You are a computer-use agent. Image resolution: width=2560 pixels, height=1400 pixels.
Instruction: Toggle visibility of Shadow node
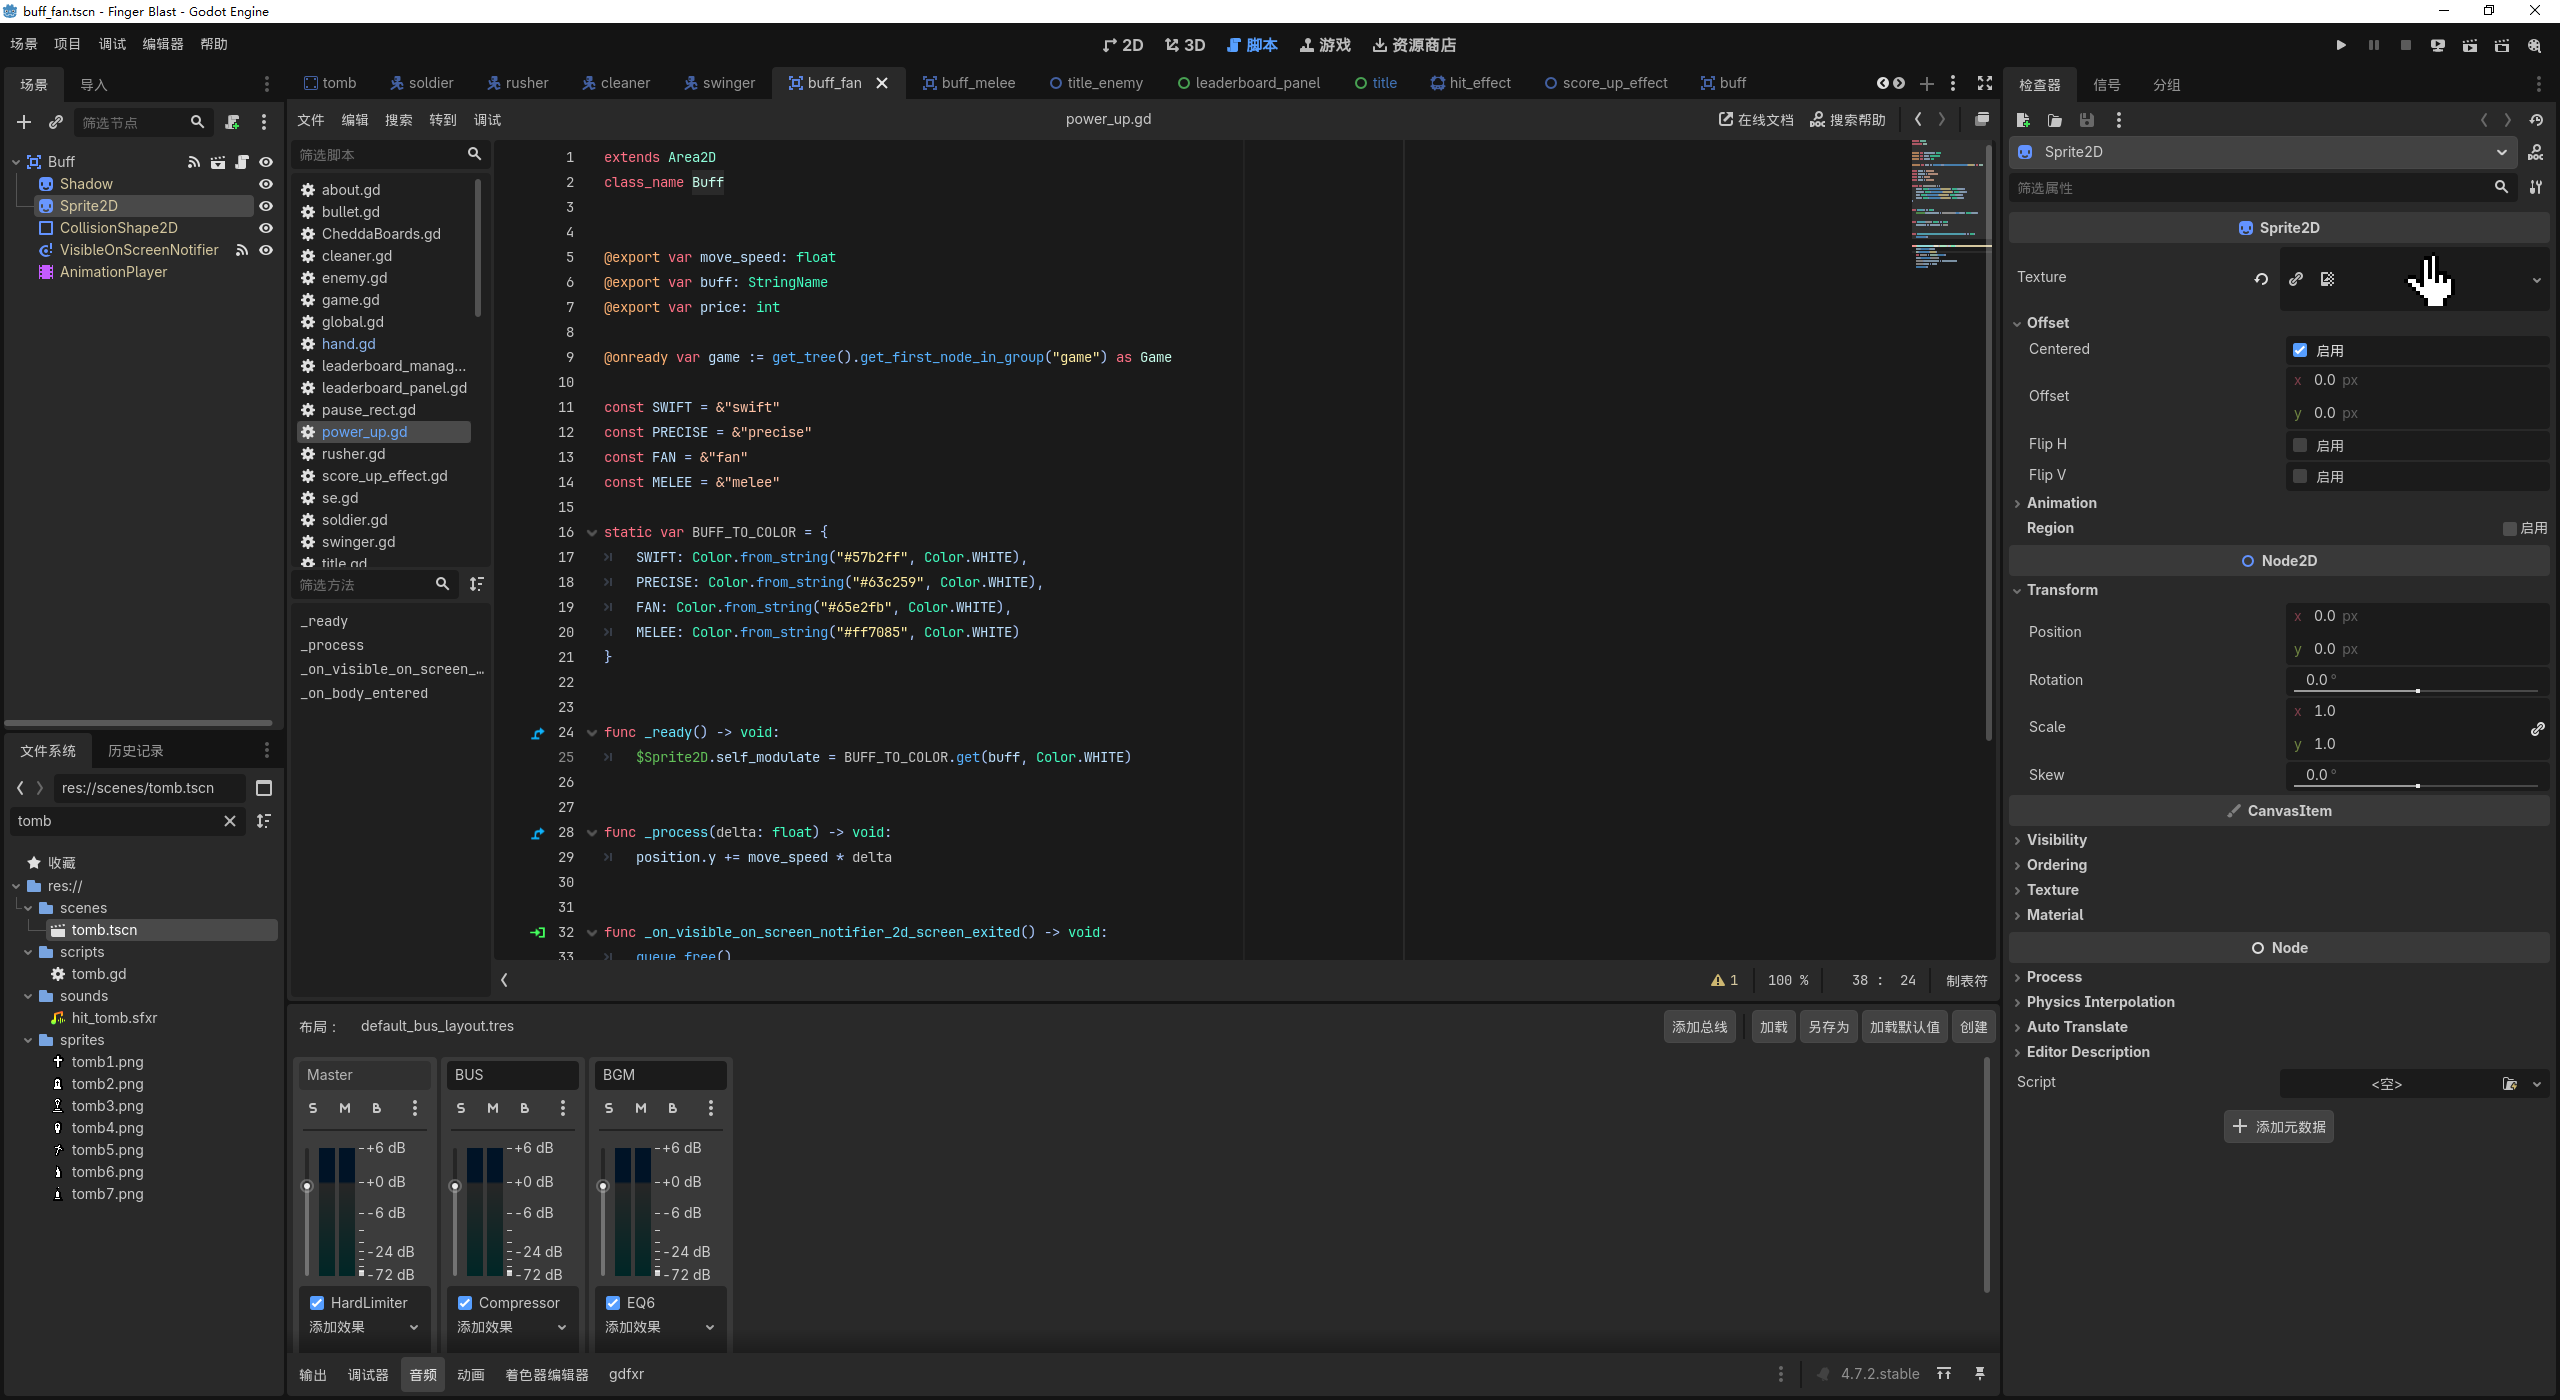266,184
